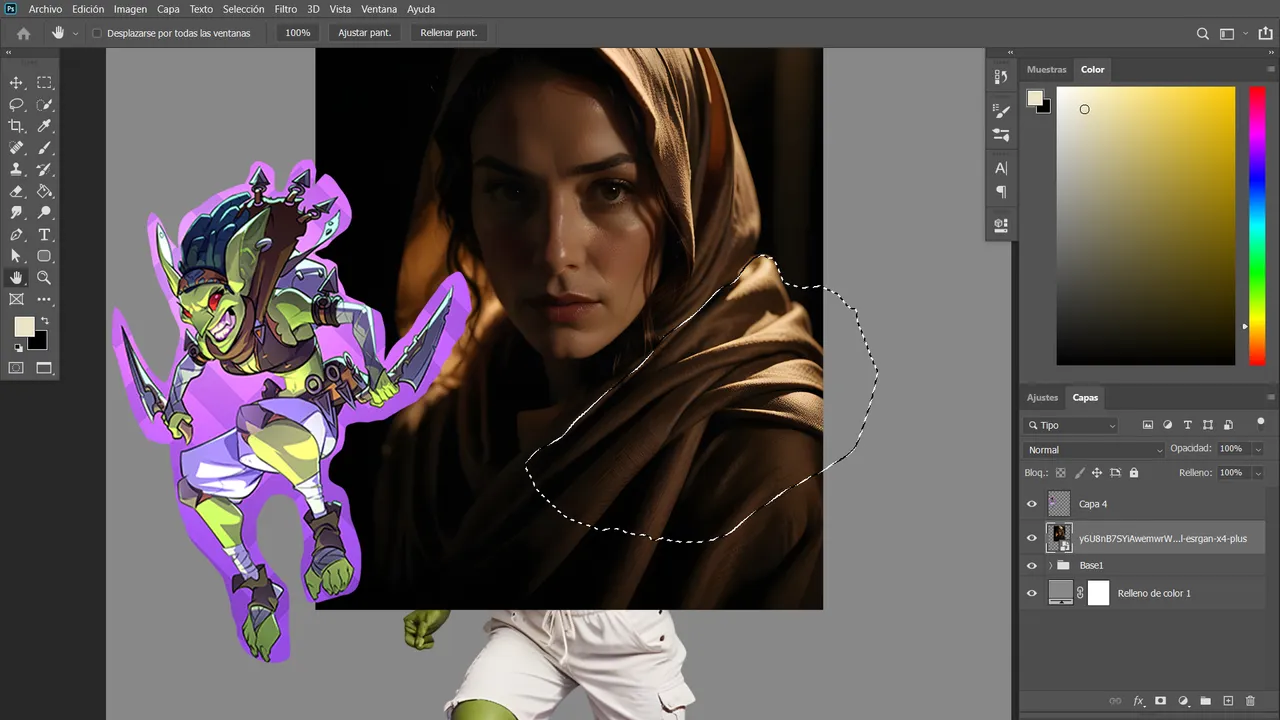This screenshot has width=1280, height=720.
Task: Select the Lasso tool
Action: [16, 104]
